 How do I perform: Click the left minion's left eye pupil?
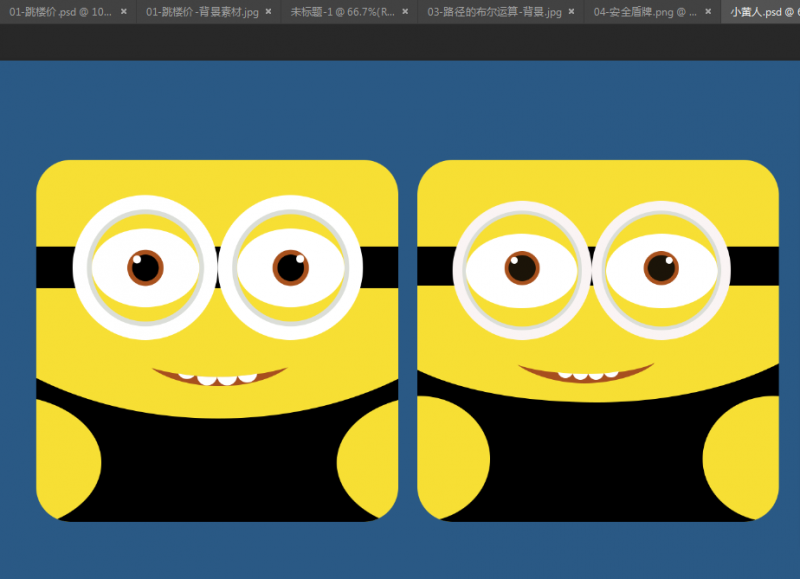pyautogui.click(x=145, y=267)
